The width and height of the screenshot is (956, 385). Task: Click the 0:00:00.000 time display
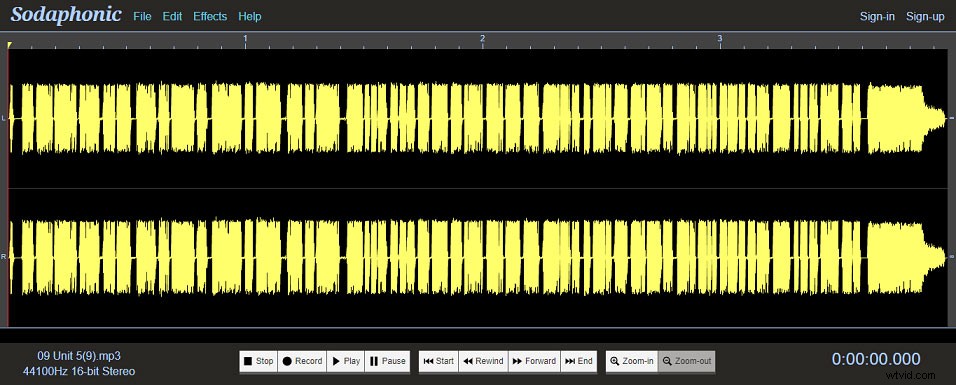876,359
